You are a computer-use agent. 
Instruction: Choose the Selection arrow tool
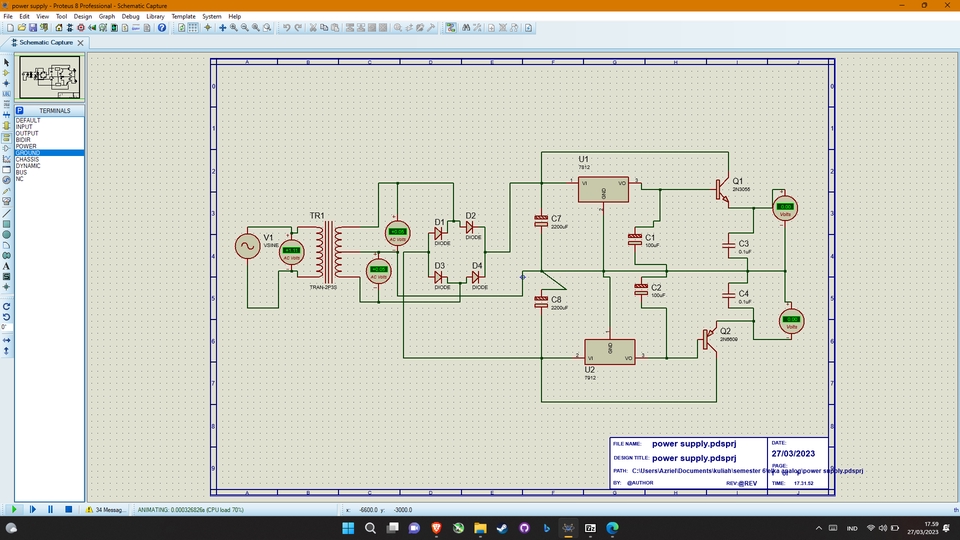tap(6, 62)
